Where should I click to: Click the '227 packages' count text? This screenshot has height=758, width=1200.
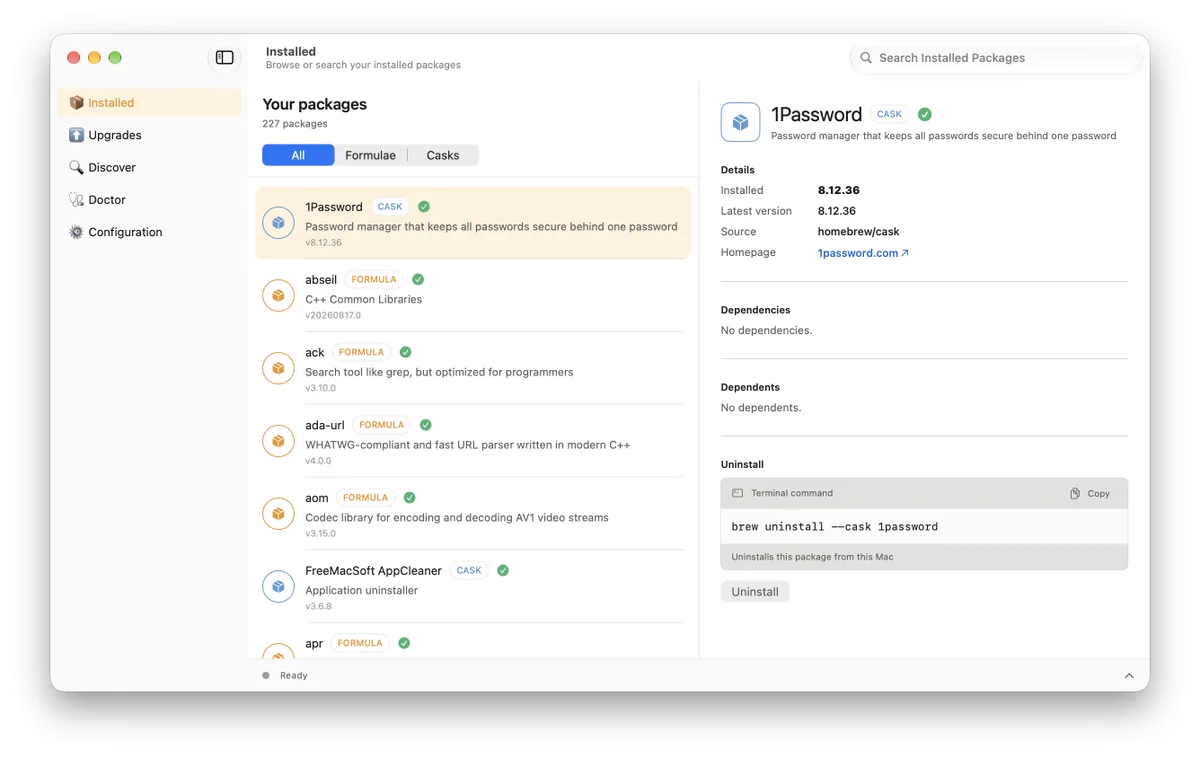point(295,124)
